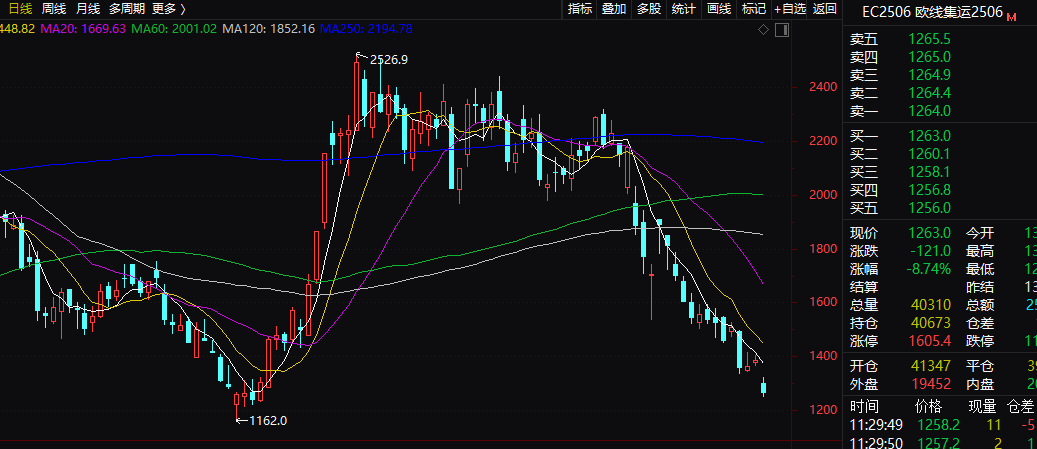Screen dimensions: 1037x449
Task: Open the 多股 multi-stock view
Action: point(649,9)
